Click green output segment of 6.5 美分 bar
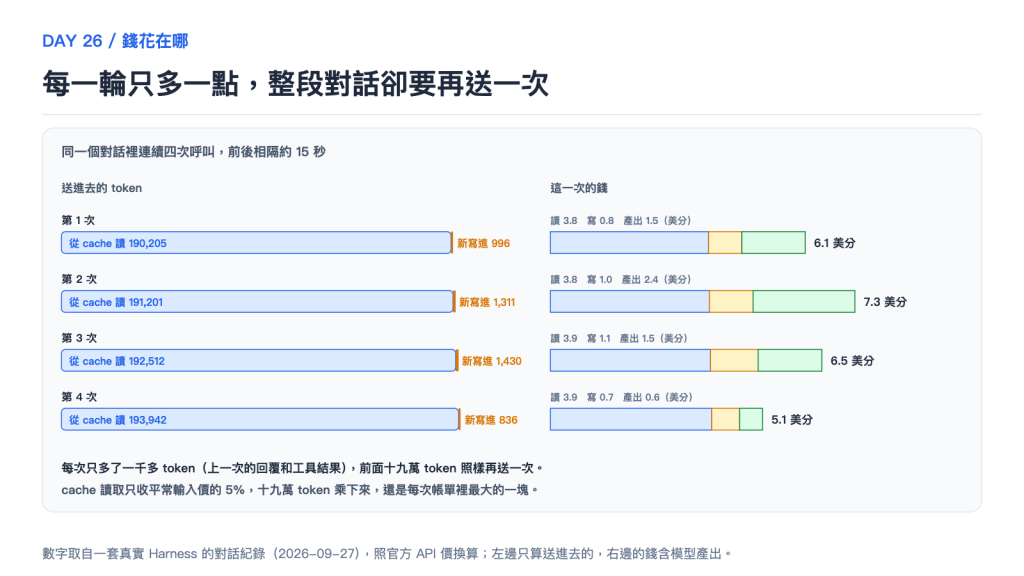 pyautogui.click(x=790, y=360)
